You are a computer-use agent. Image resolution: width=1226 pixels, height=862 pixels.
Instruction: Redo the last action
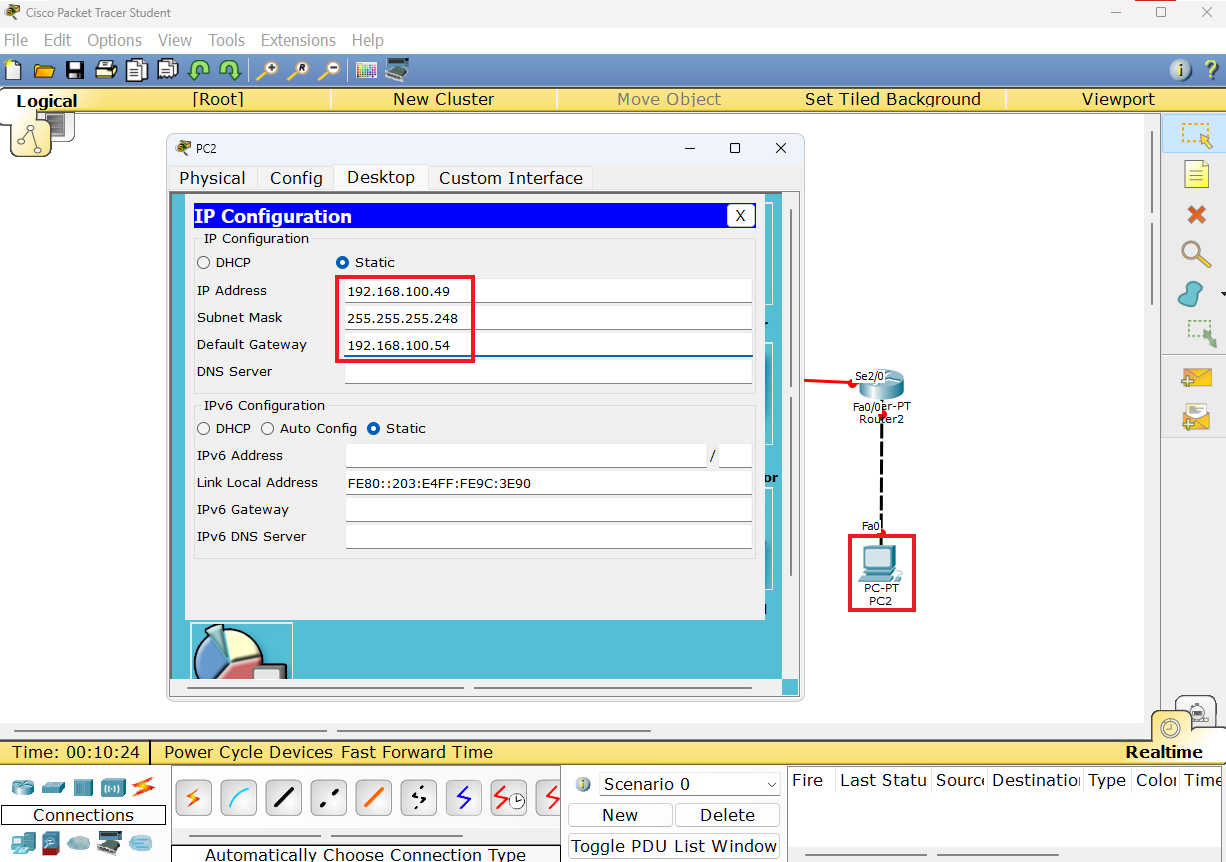pos(230,70)
